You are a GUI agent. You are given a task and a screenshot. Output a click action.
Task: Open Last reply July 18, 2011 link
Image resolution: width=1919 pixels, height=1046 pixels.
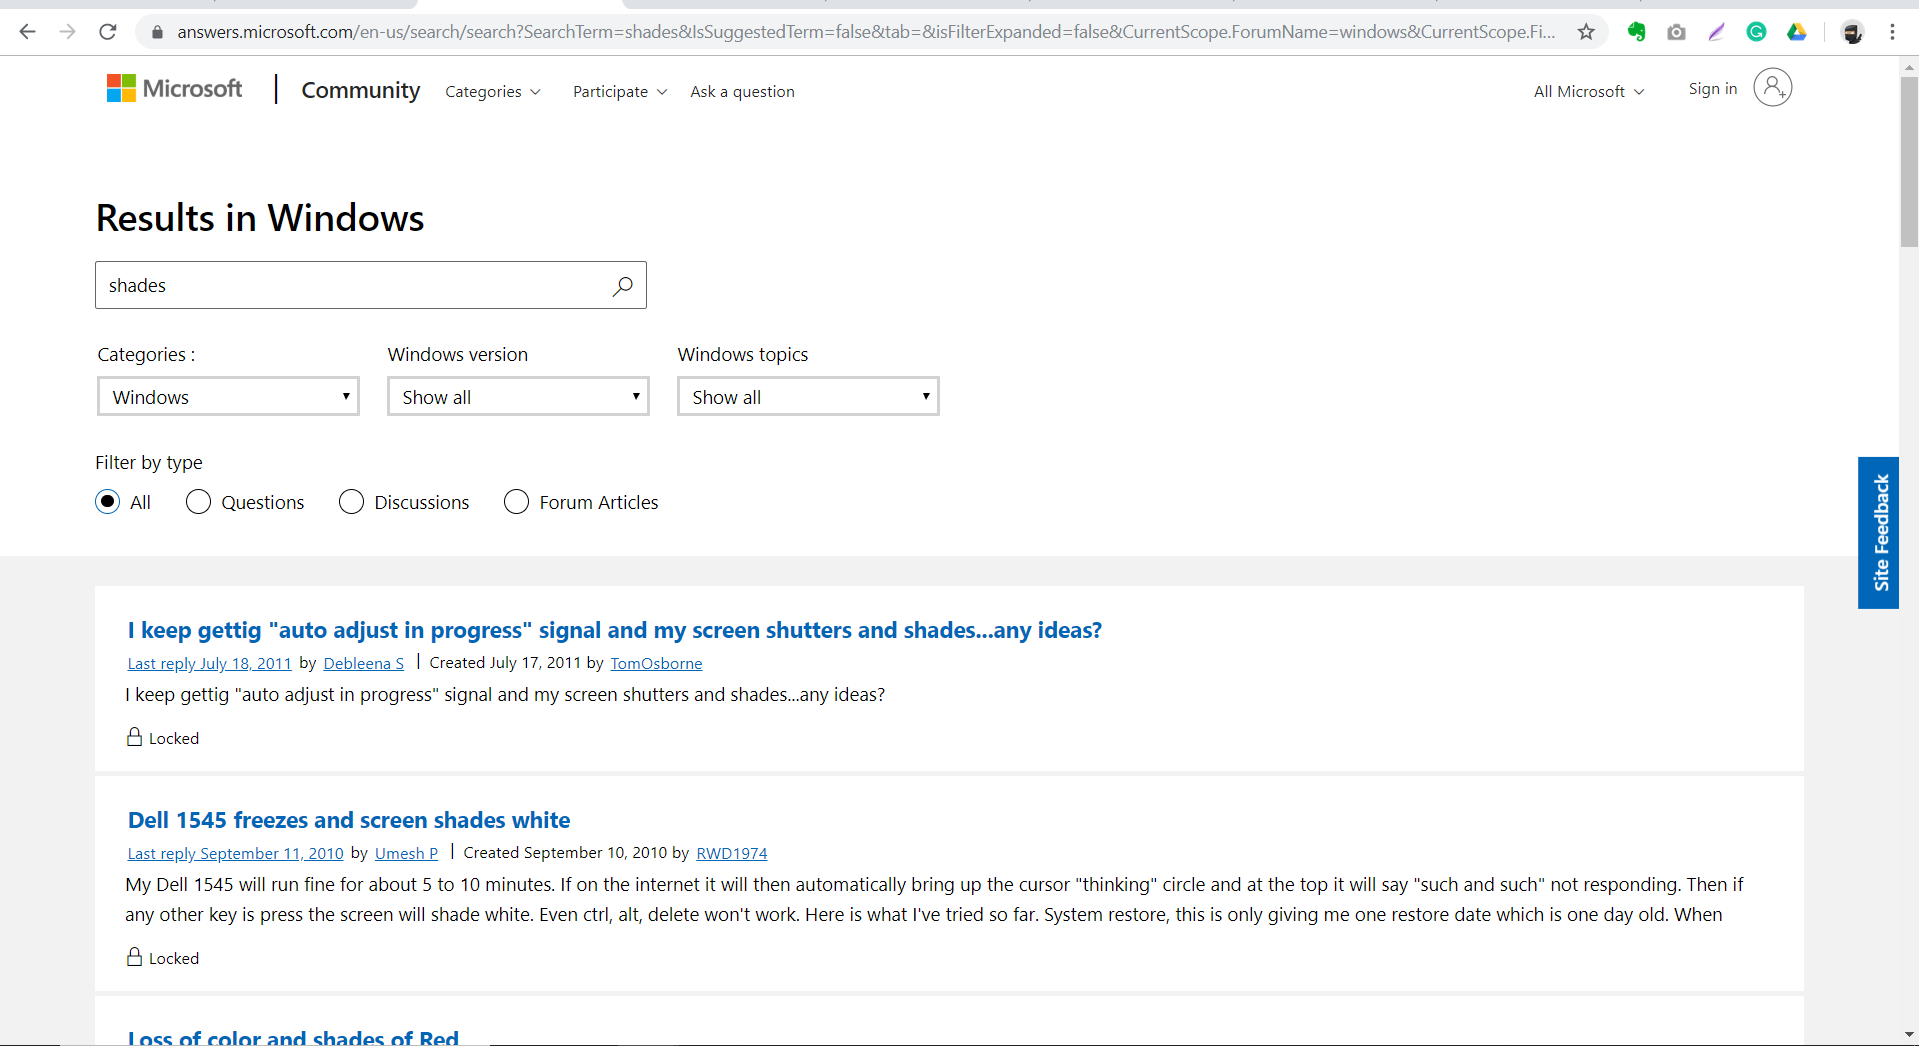(x=210, y=663)
